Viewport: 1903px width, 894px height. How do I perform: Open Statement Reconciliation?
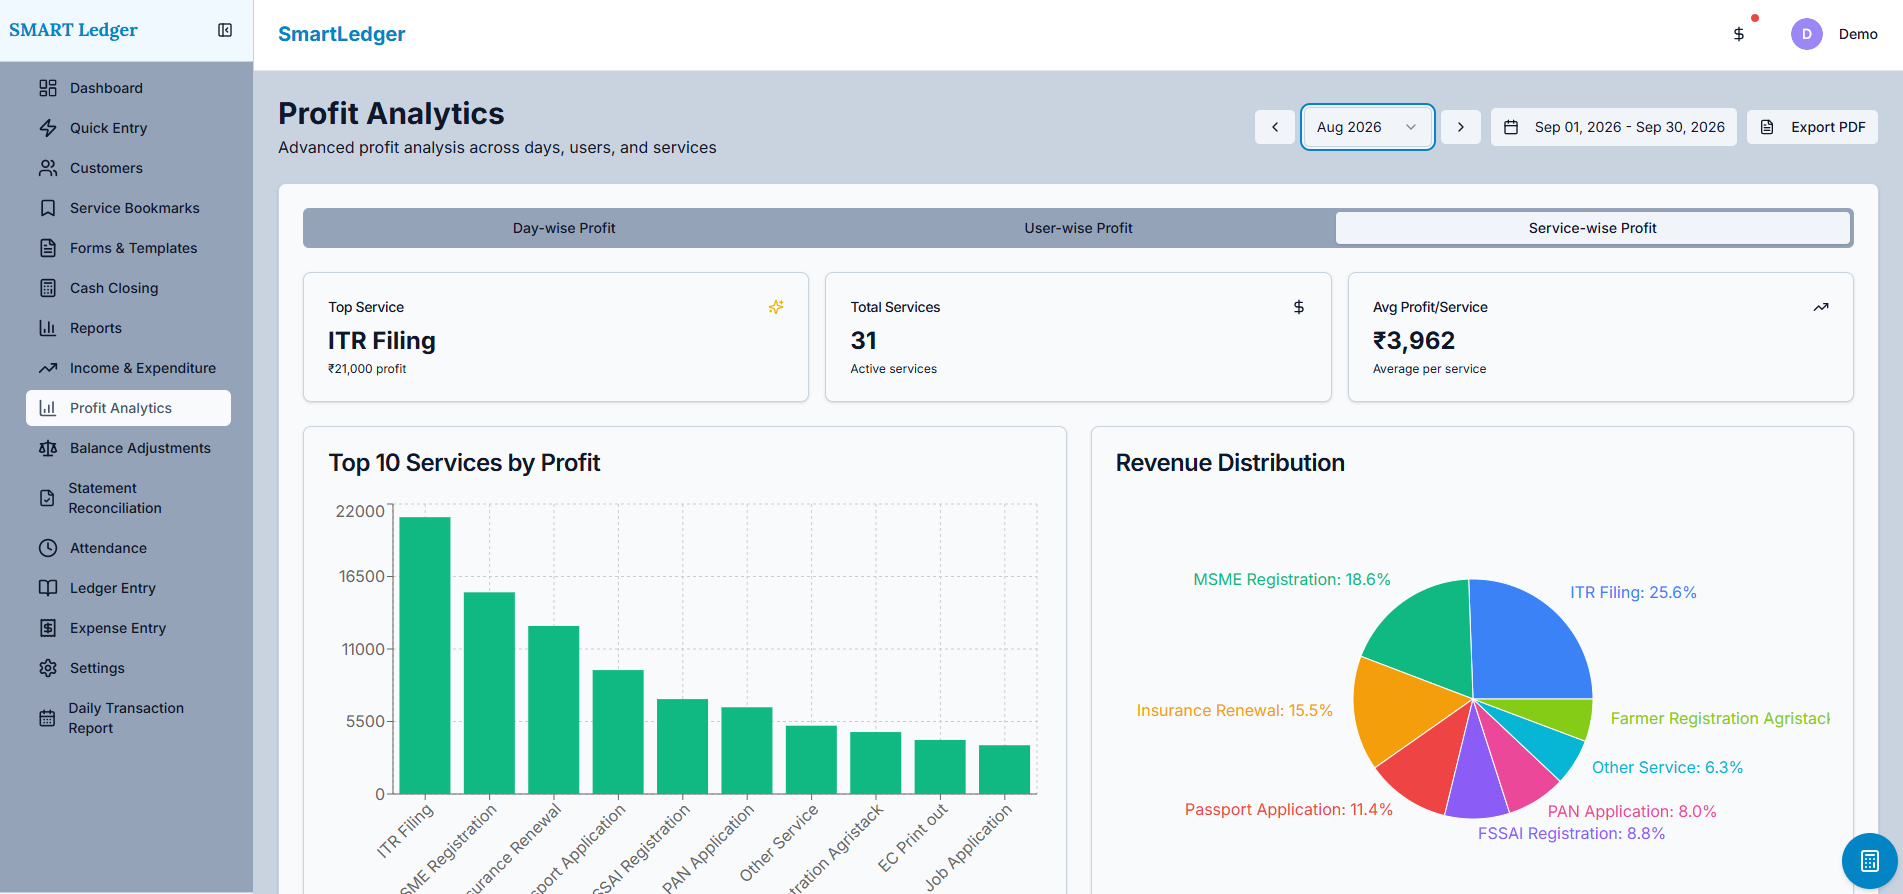click(x=128, y=498)
